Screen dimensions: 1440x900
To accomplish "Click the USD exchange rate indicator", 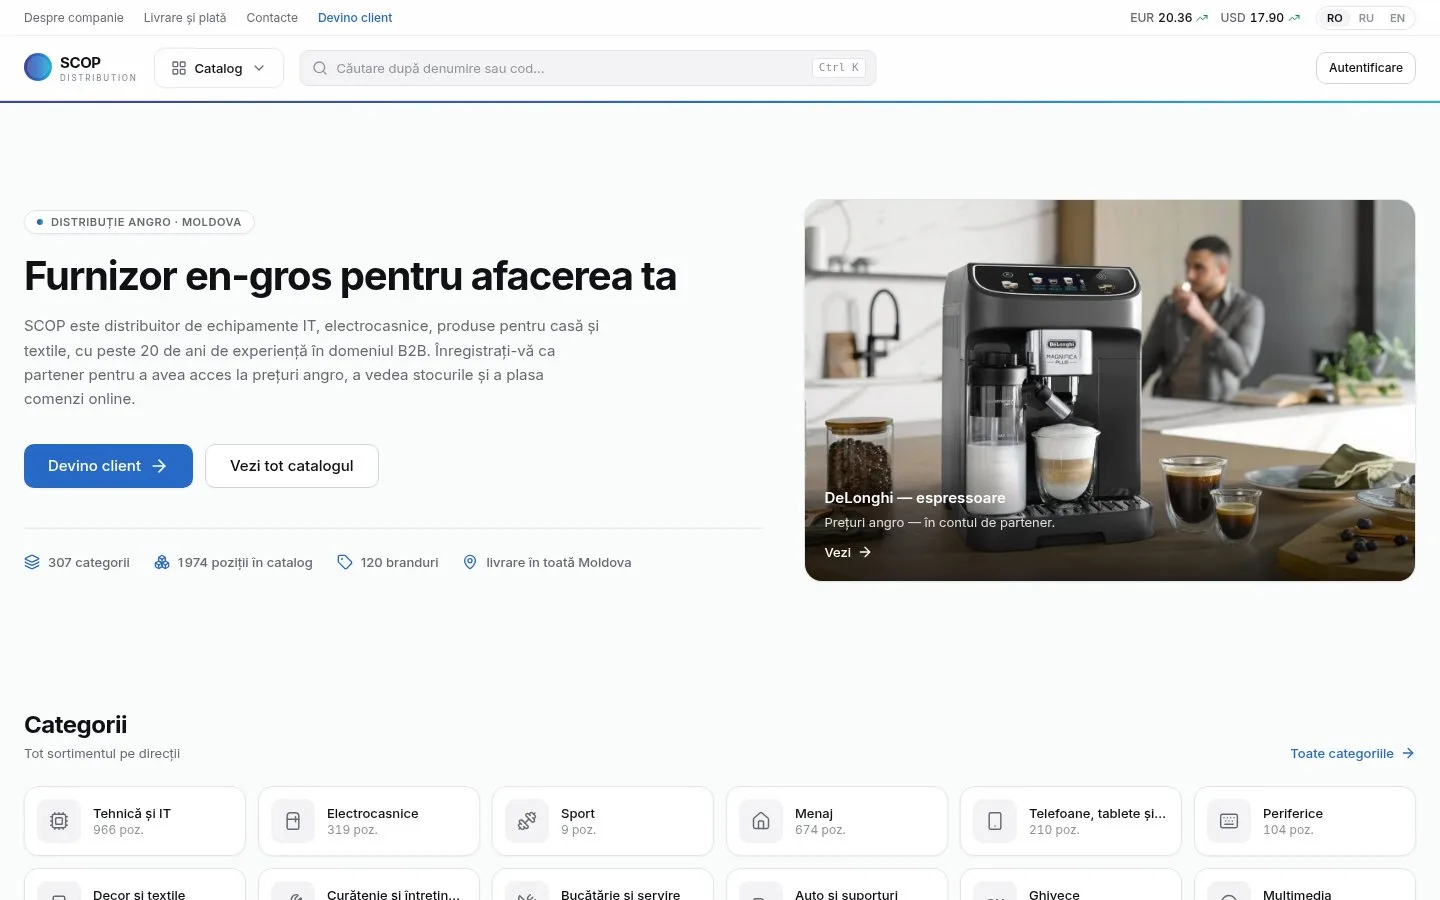I will 1260,18.
